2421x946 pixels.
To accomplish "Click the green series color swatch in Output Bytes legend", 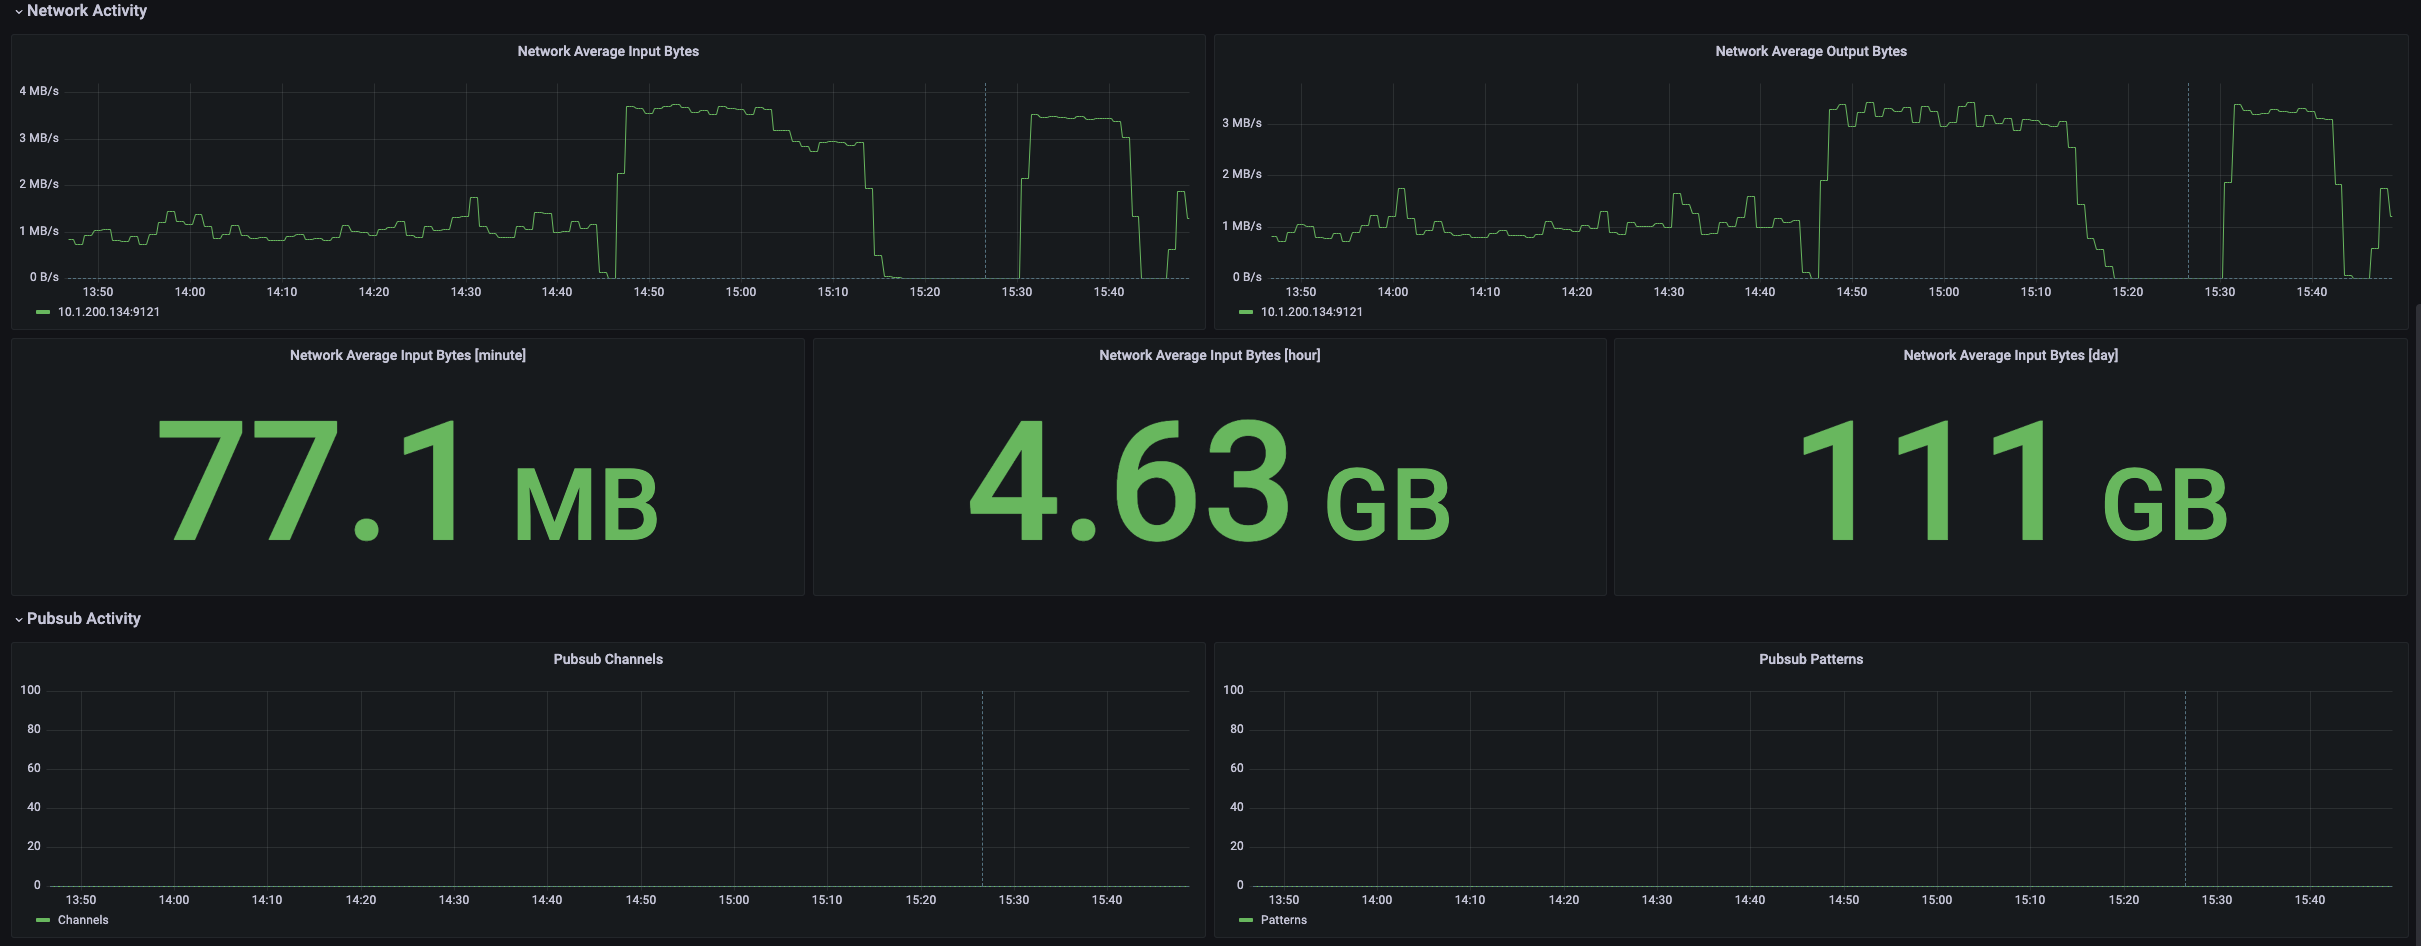I will pyautogui.click(x=1246, y=312).
